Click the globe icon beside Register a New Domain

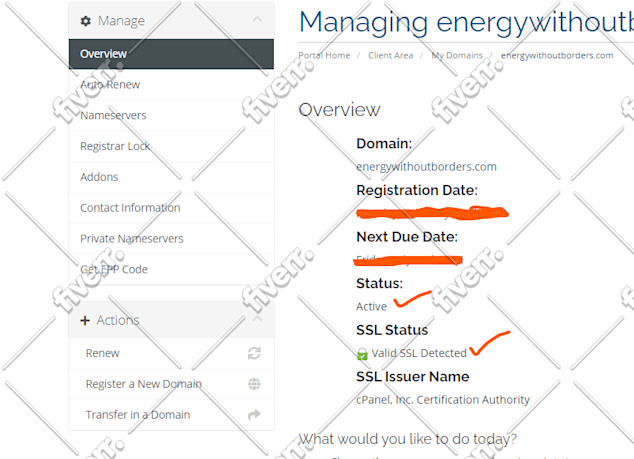[x=254, y=384]
